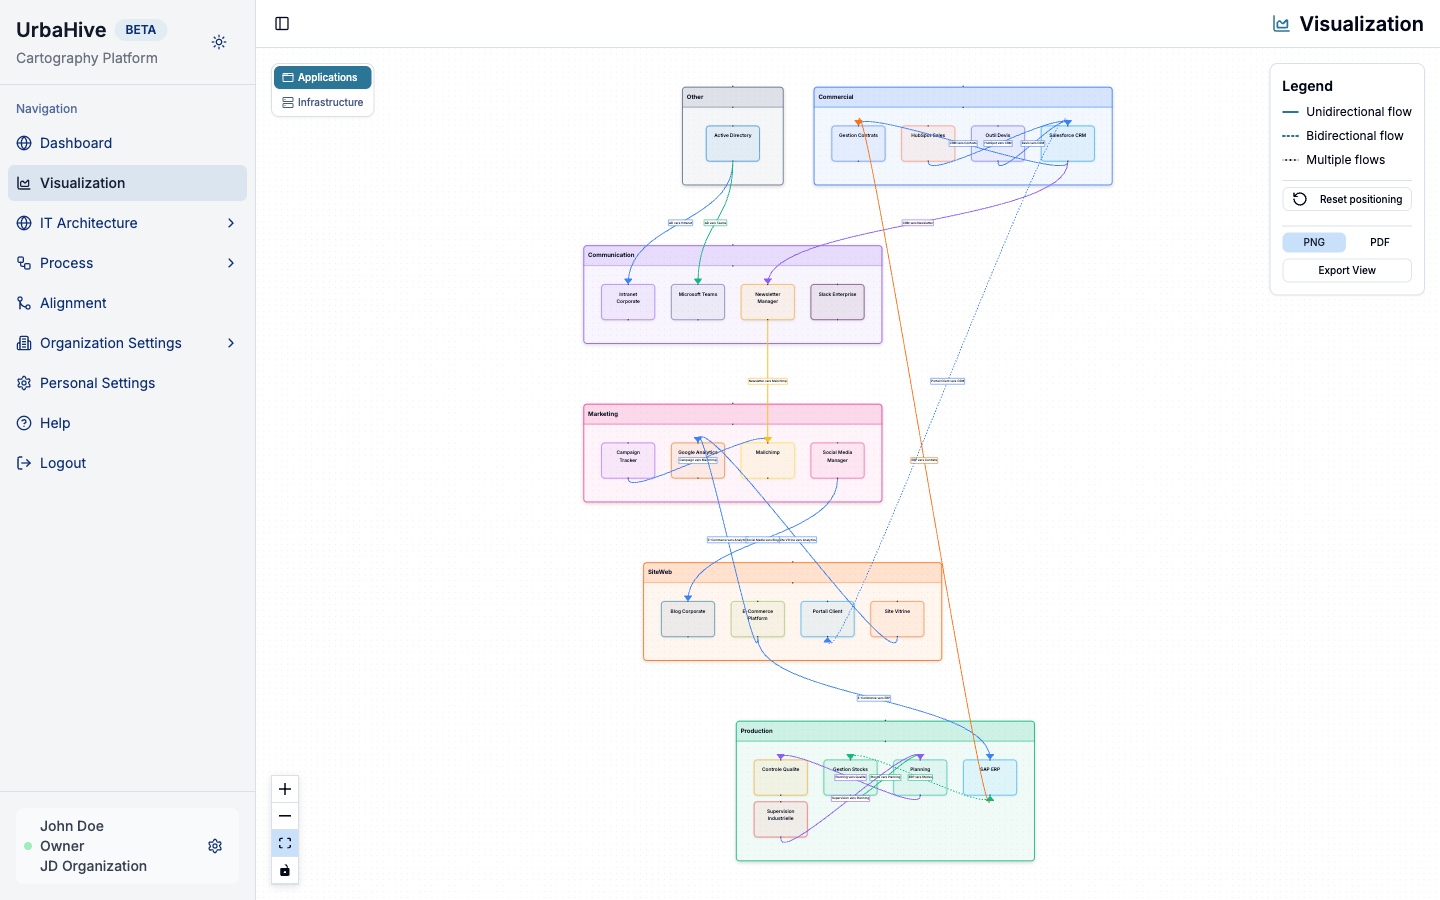
Task: Click the Help question mark icon
Action: click(x=24, y=423)
